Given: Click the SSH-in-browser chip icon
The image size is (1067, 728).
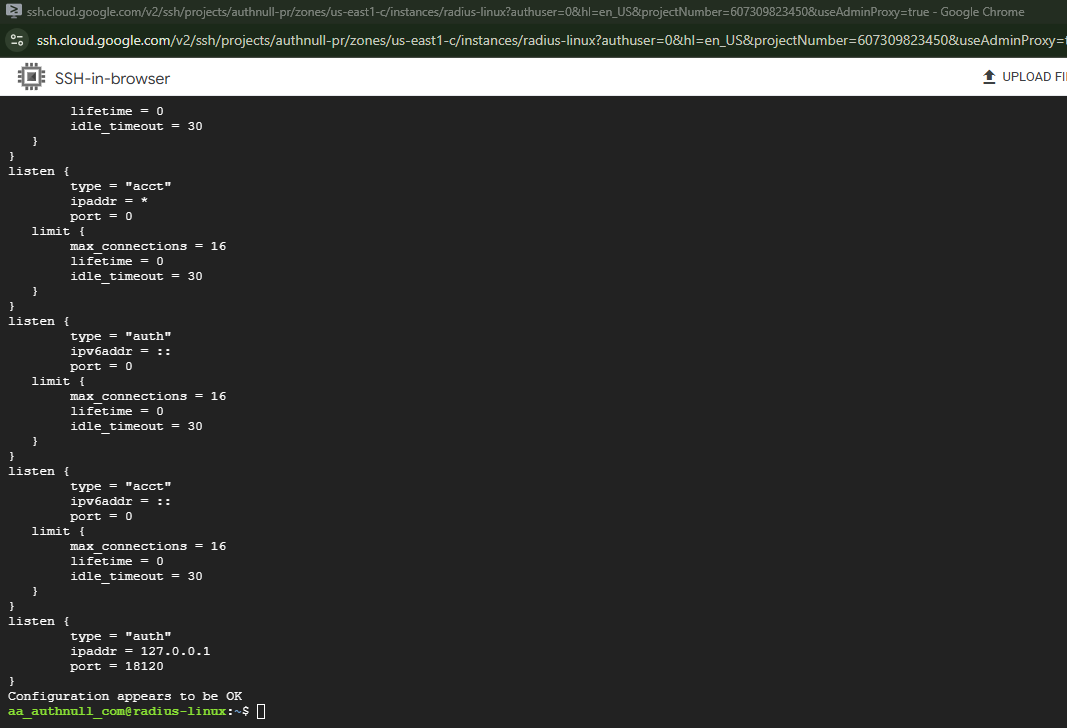Looking at the screenshot, I should [30, 76].
